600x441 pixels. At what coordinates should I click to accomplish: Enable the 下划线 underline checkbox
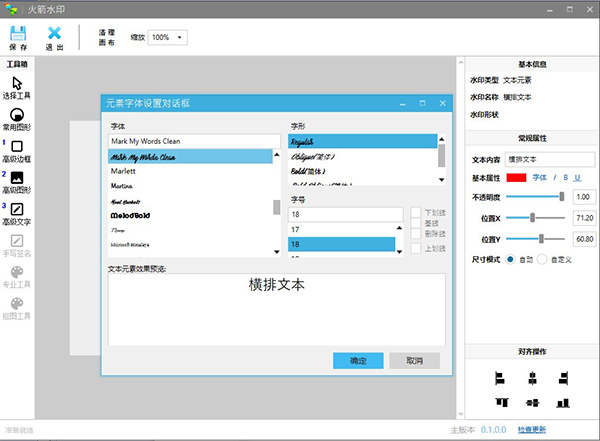pos(416,212)
